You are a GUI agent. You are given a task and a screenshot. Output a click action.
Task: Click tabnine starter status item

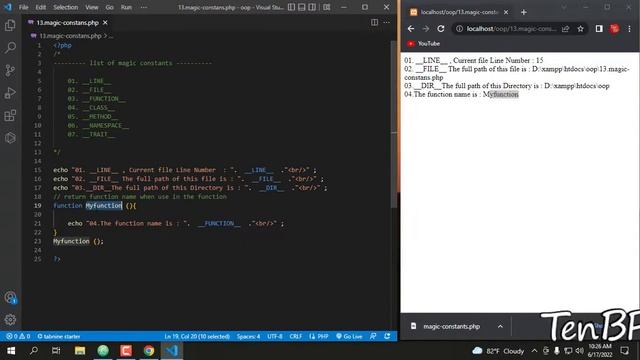tap(59, 336)
